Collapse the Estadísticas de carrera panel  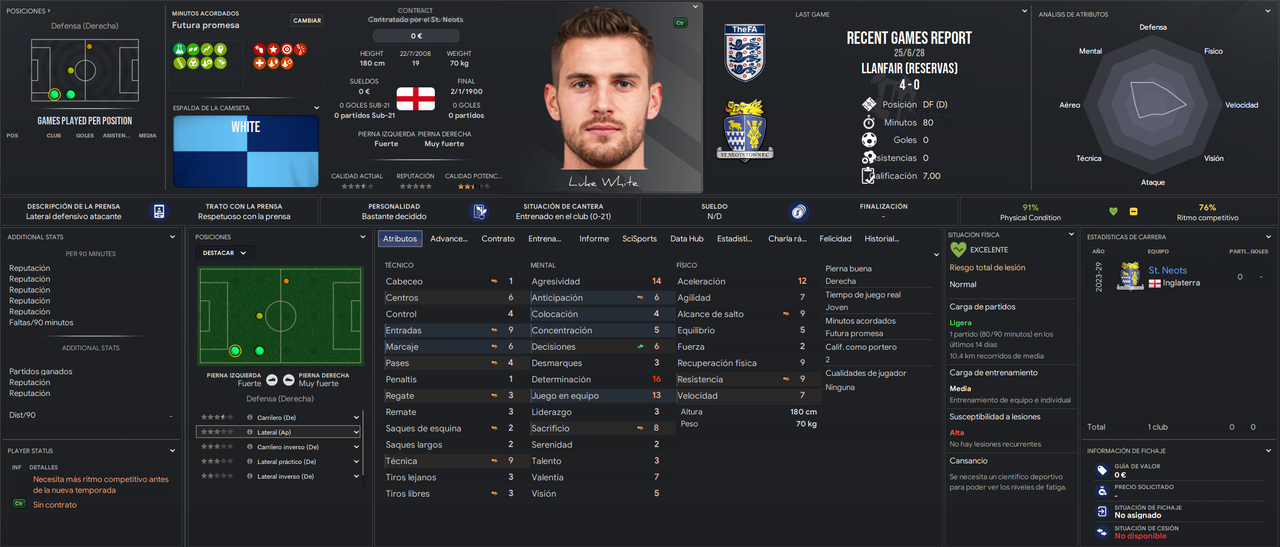pyautogui.click(x=1270, y=236)
